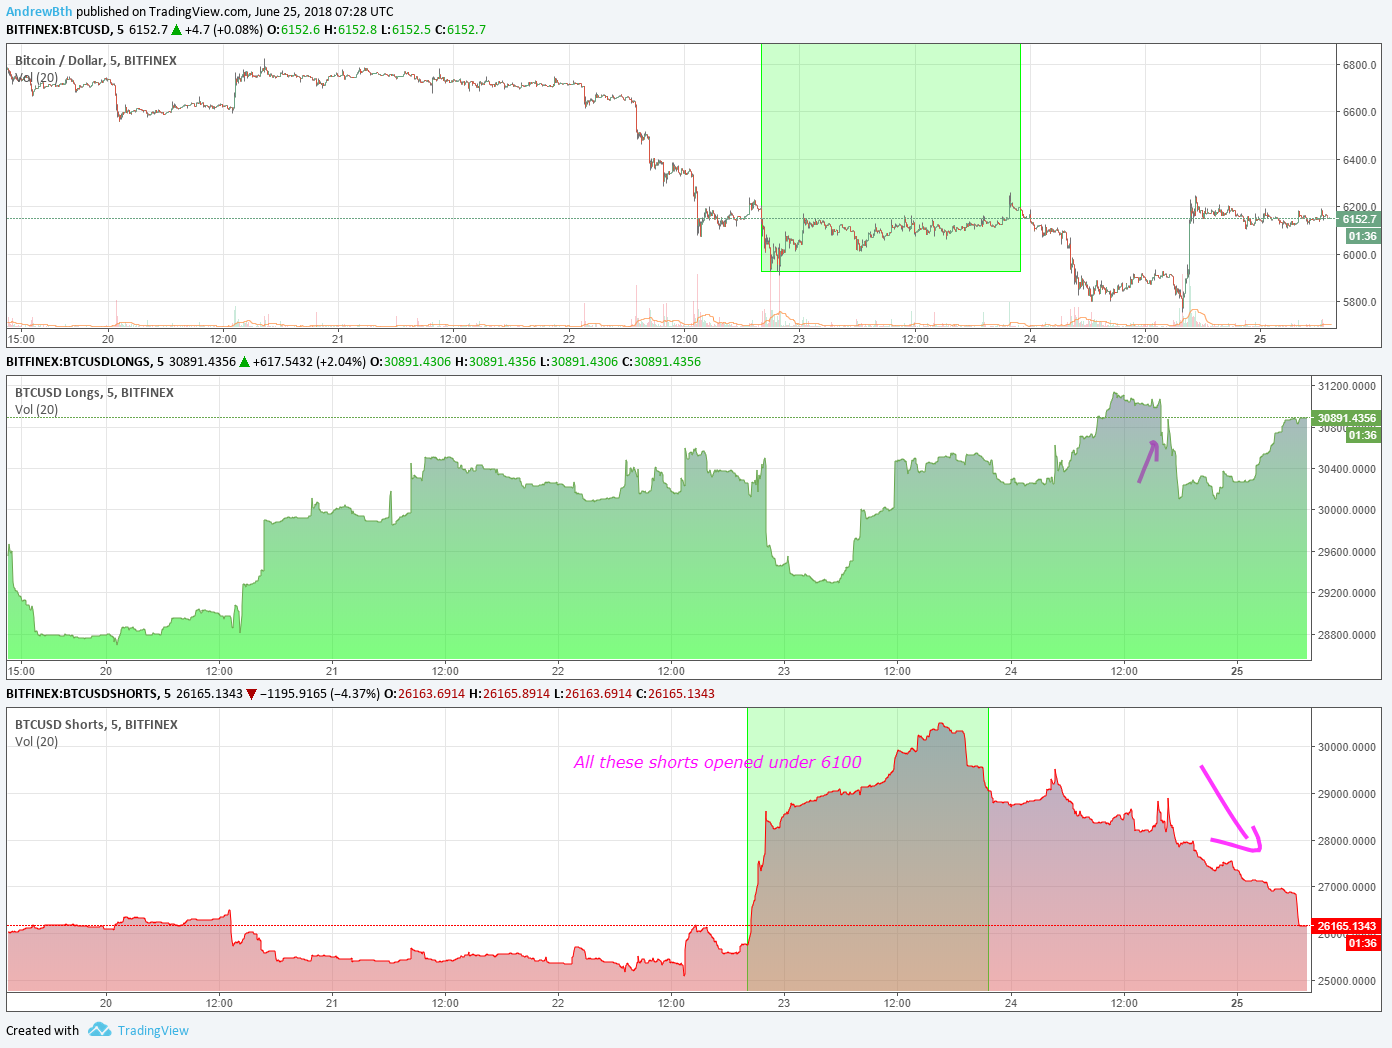
Task: Click the 'H:26165.8914' Shorts high value
Action: tap(510, 693)
